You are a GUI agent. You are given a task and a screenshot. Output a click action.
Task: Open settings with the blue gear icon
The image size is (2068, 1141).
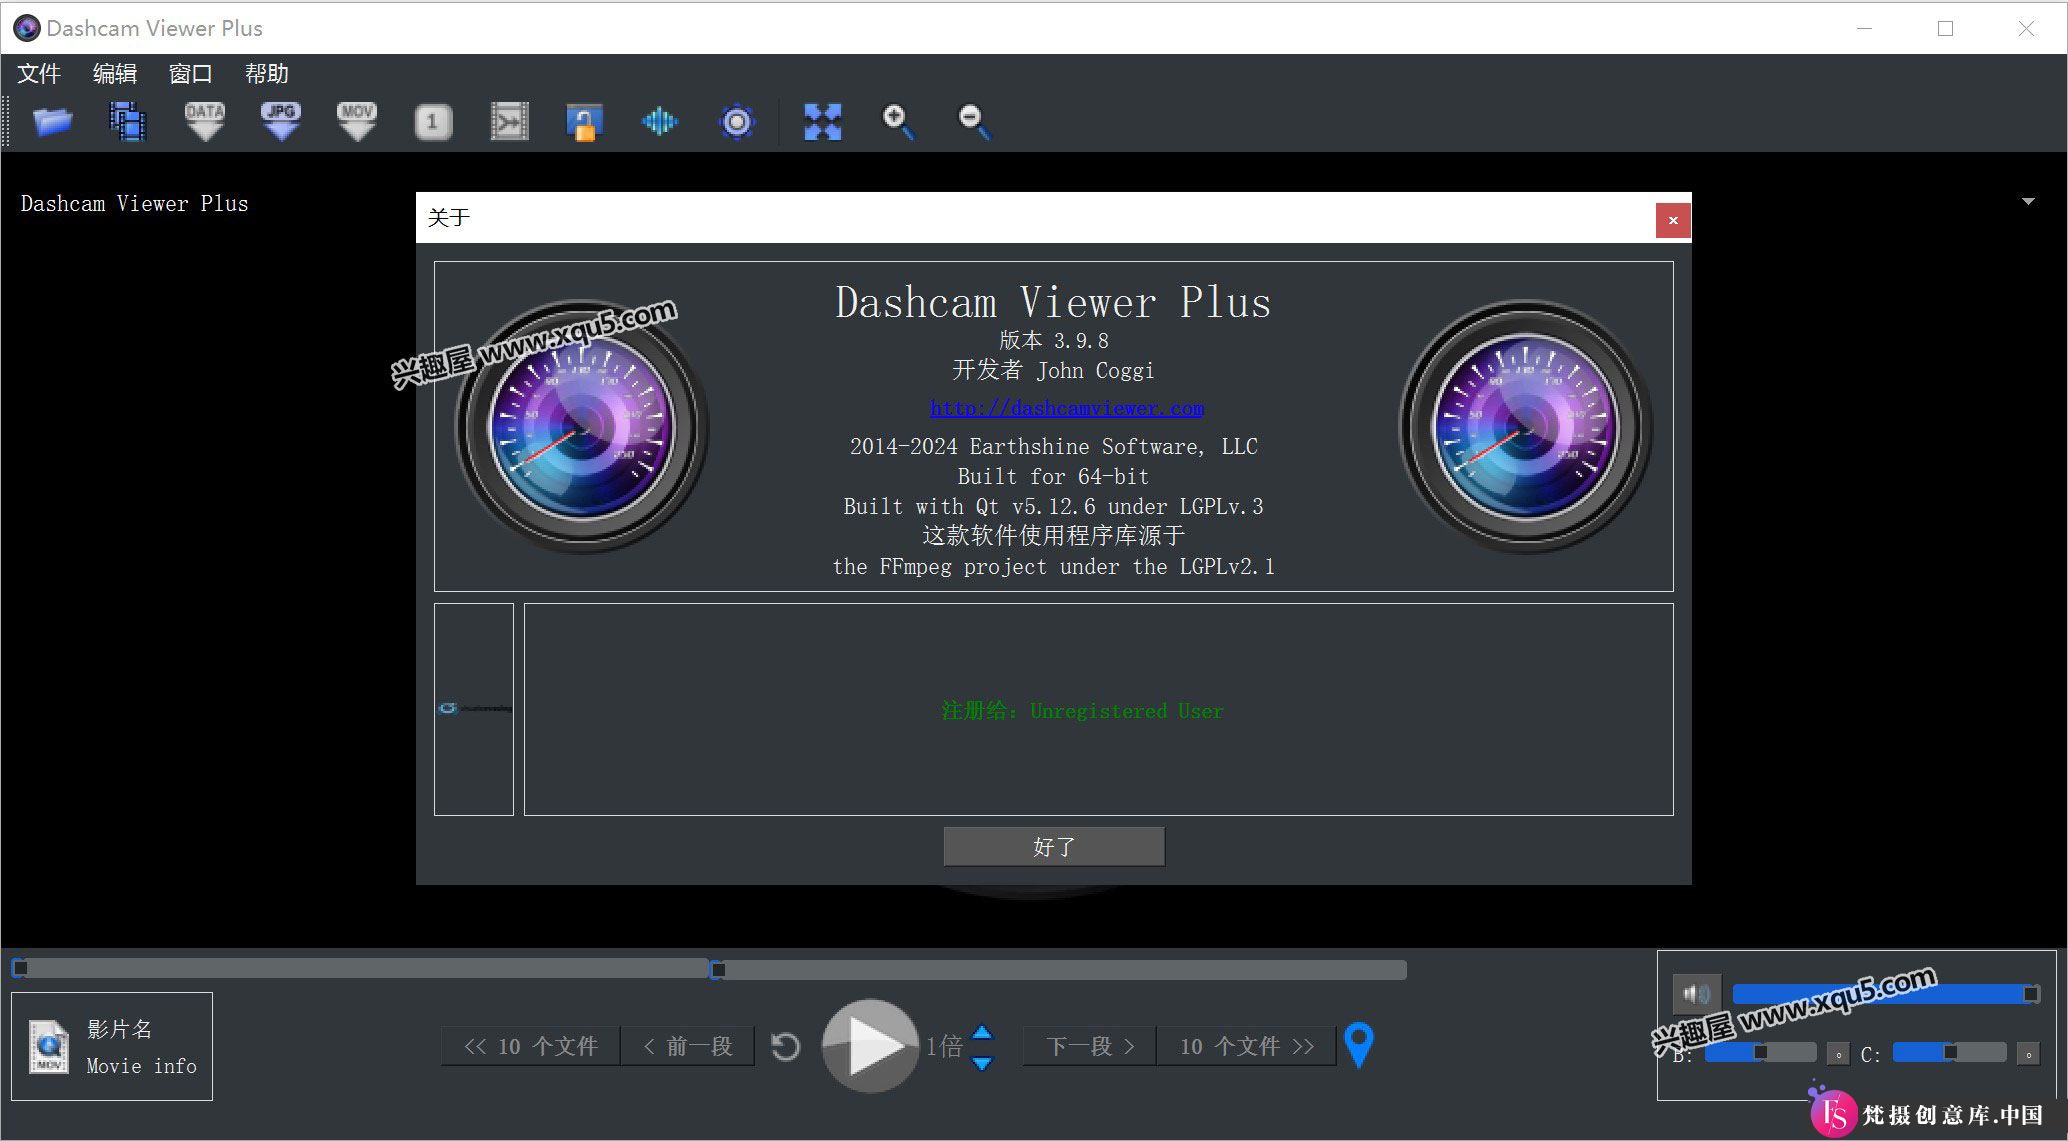(737, 122)
